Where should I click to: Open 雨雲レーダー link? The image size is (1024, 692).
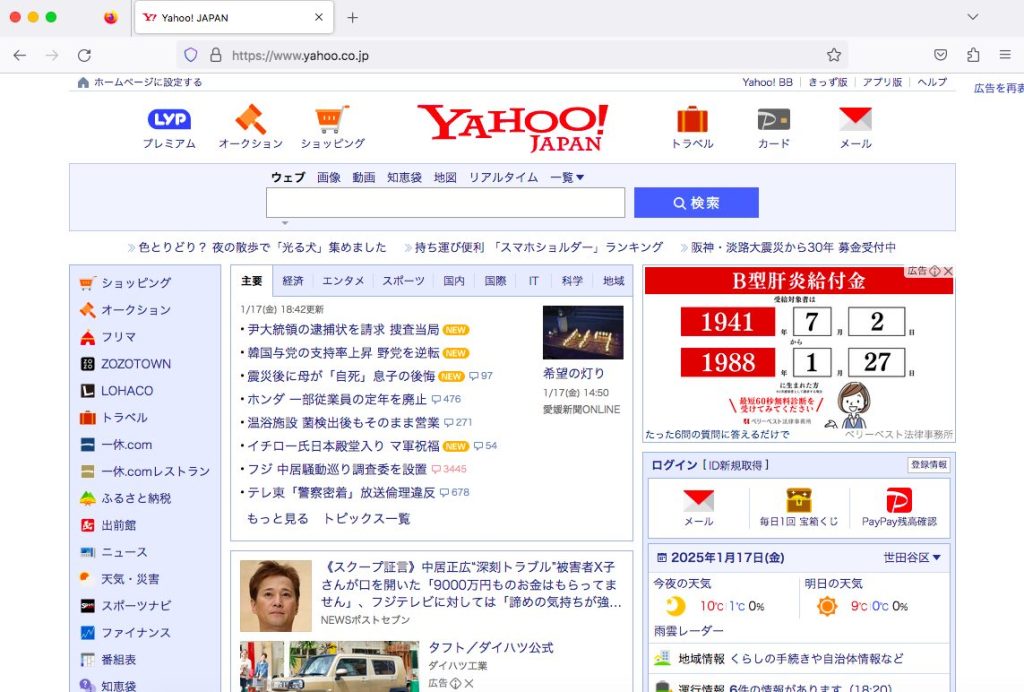click(x=688, y=631)
